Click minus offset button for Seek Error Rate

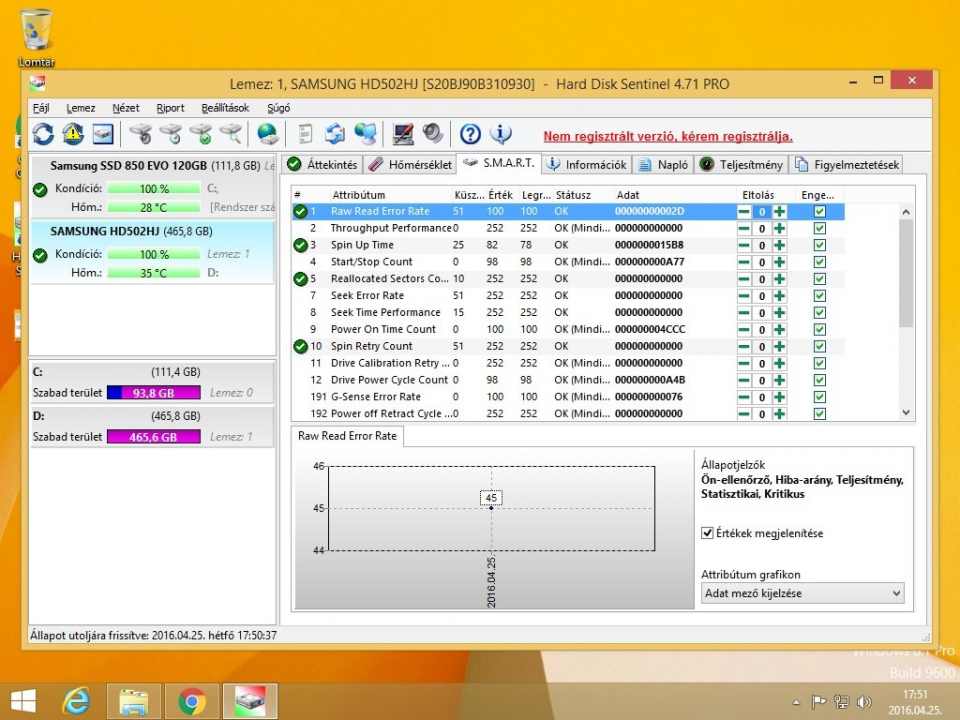click(x=744, y=296)
